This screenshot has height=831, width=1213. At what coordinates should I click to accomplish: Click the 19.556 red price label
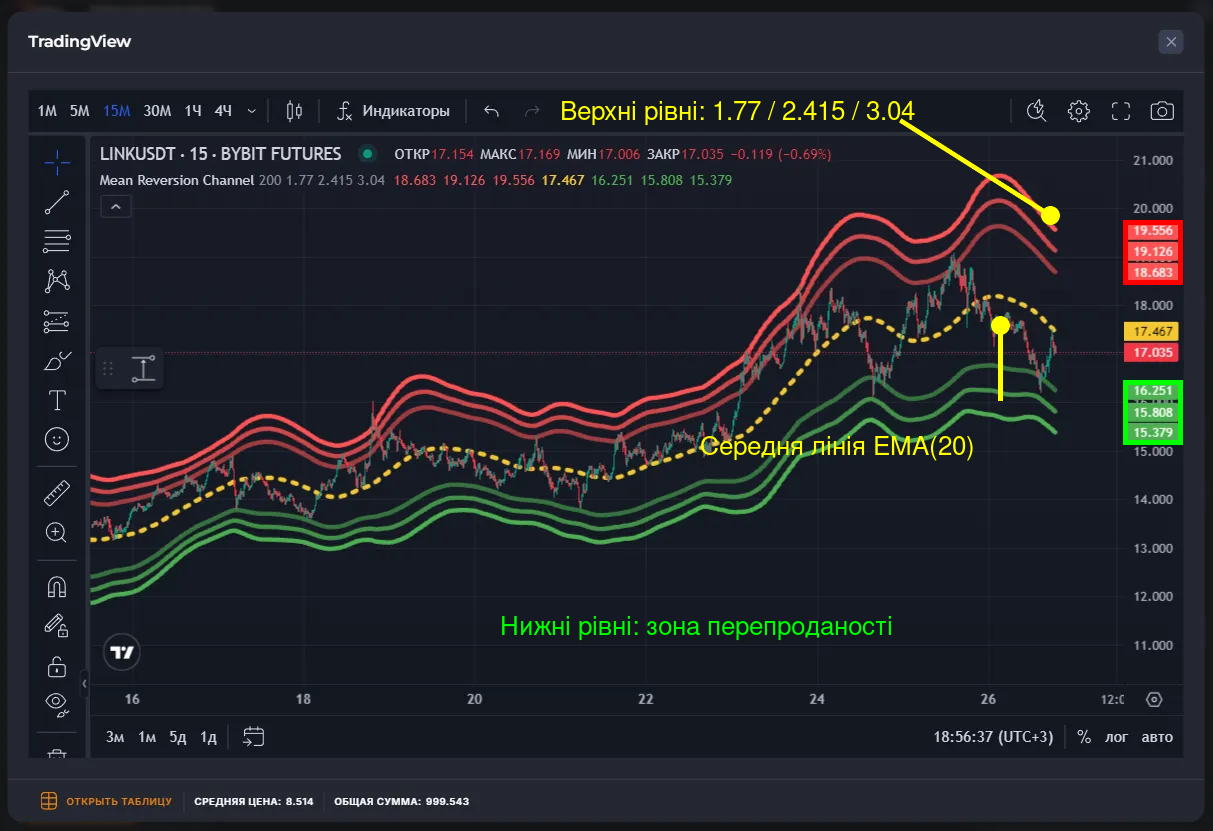1153,230
